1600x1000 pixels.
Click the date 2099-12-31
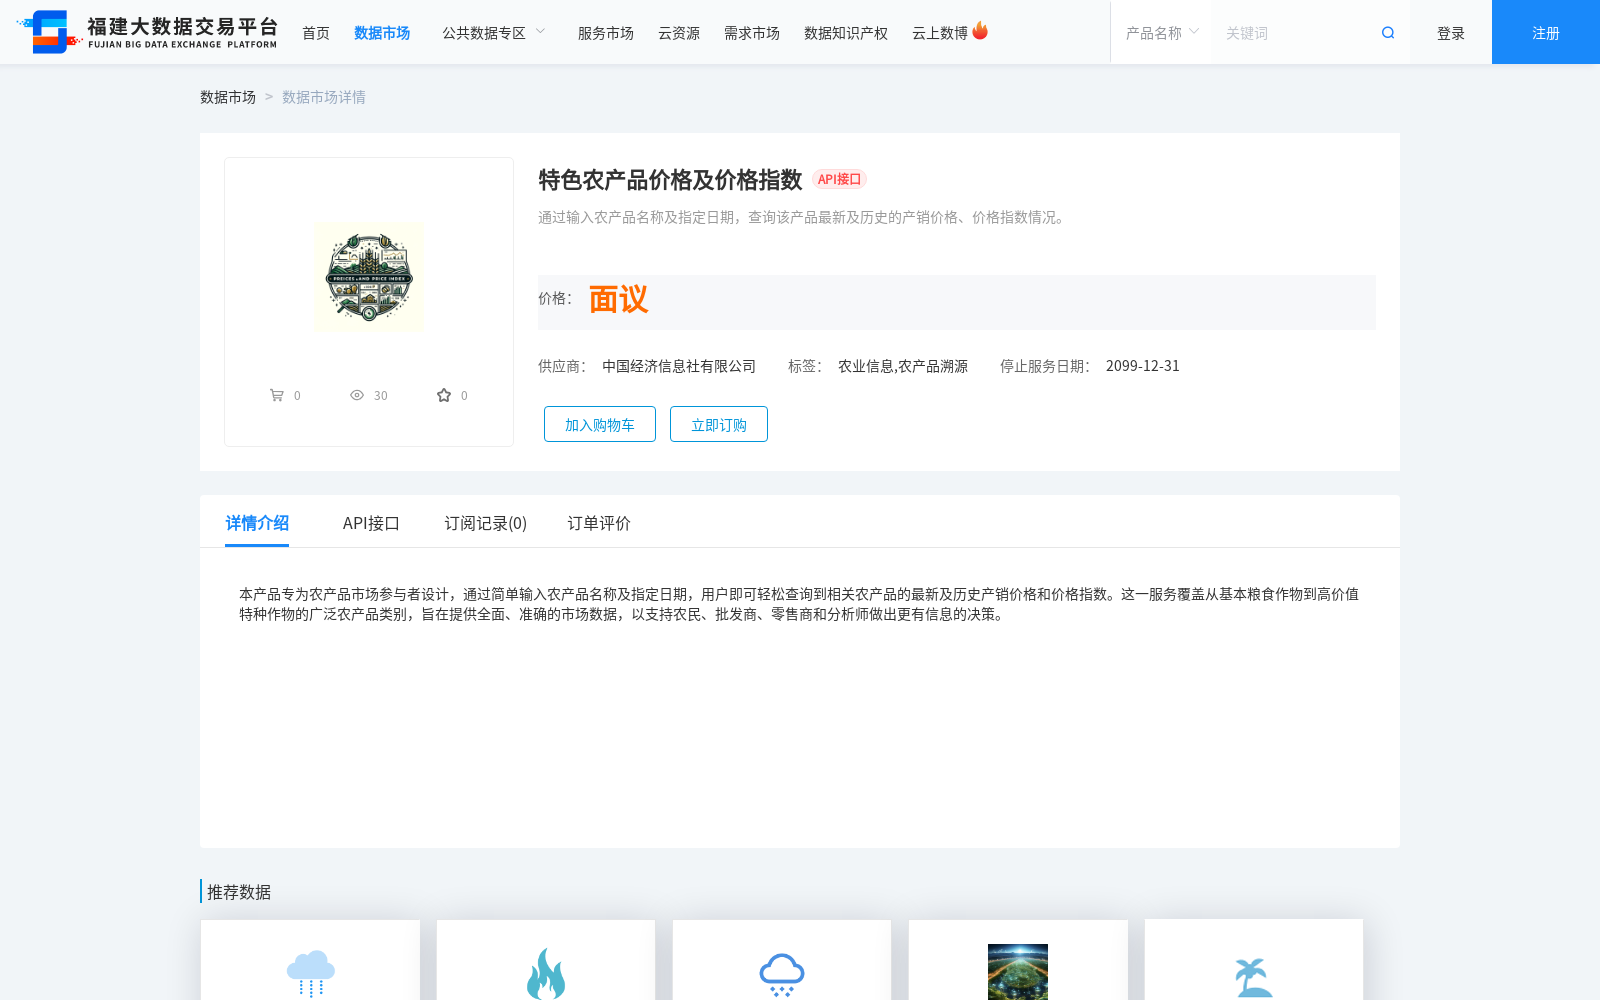tap(1143, 366)
